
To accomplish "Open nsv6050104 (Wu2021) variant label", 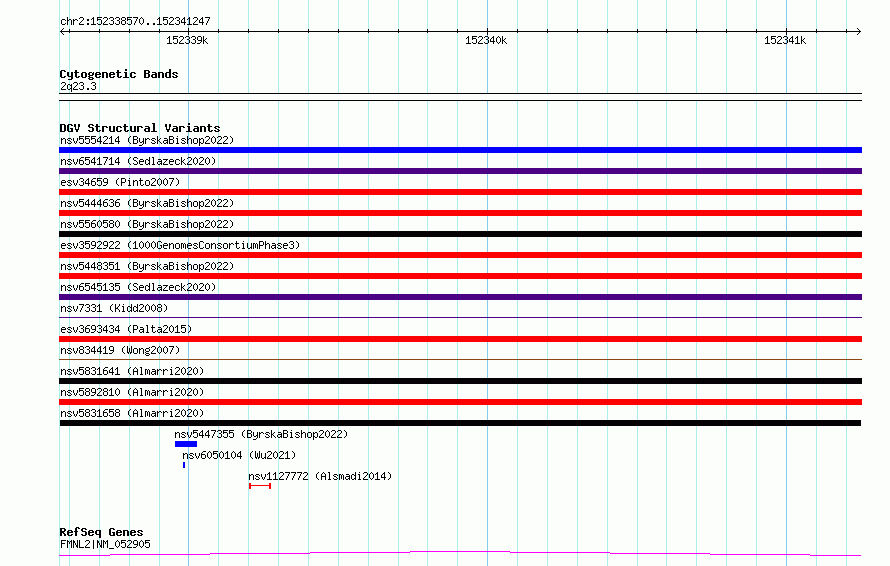I will 239,455.
